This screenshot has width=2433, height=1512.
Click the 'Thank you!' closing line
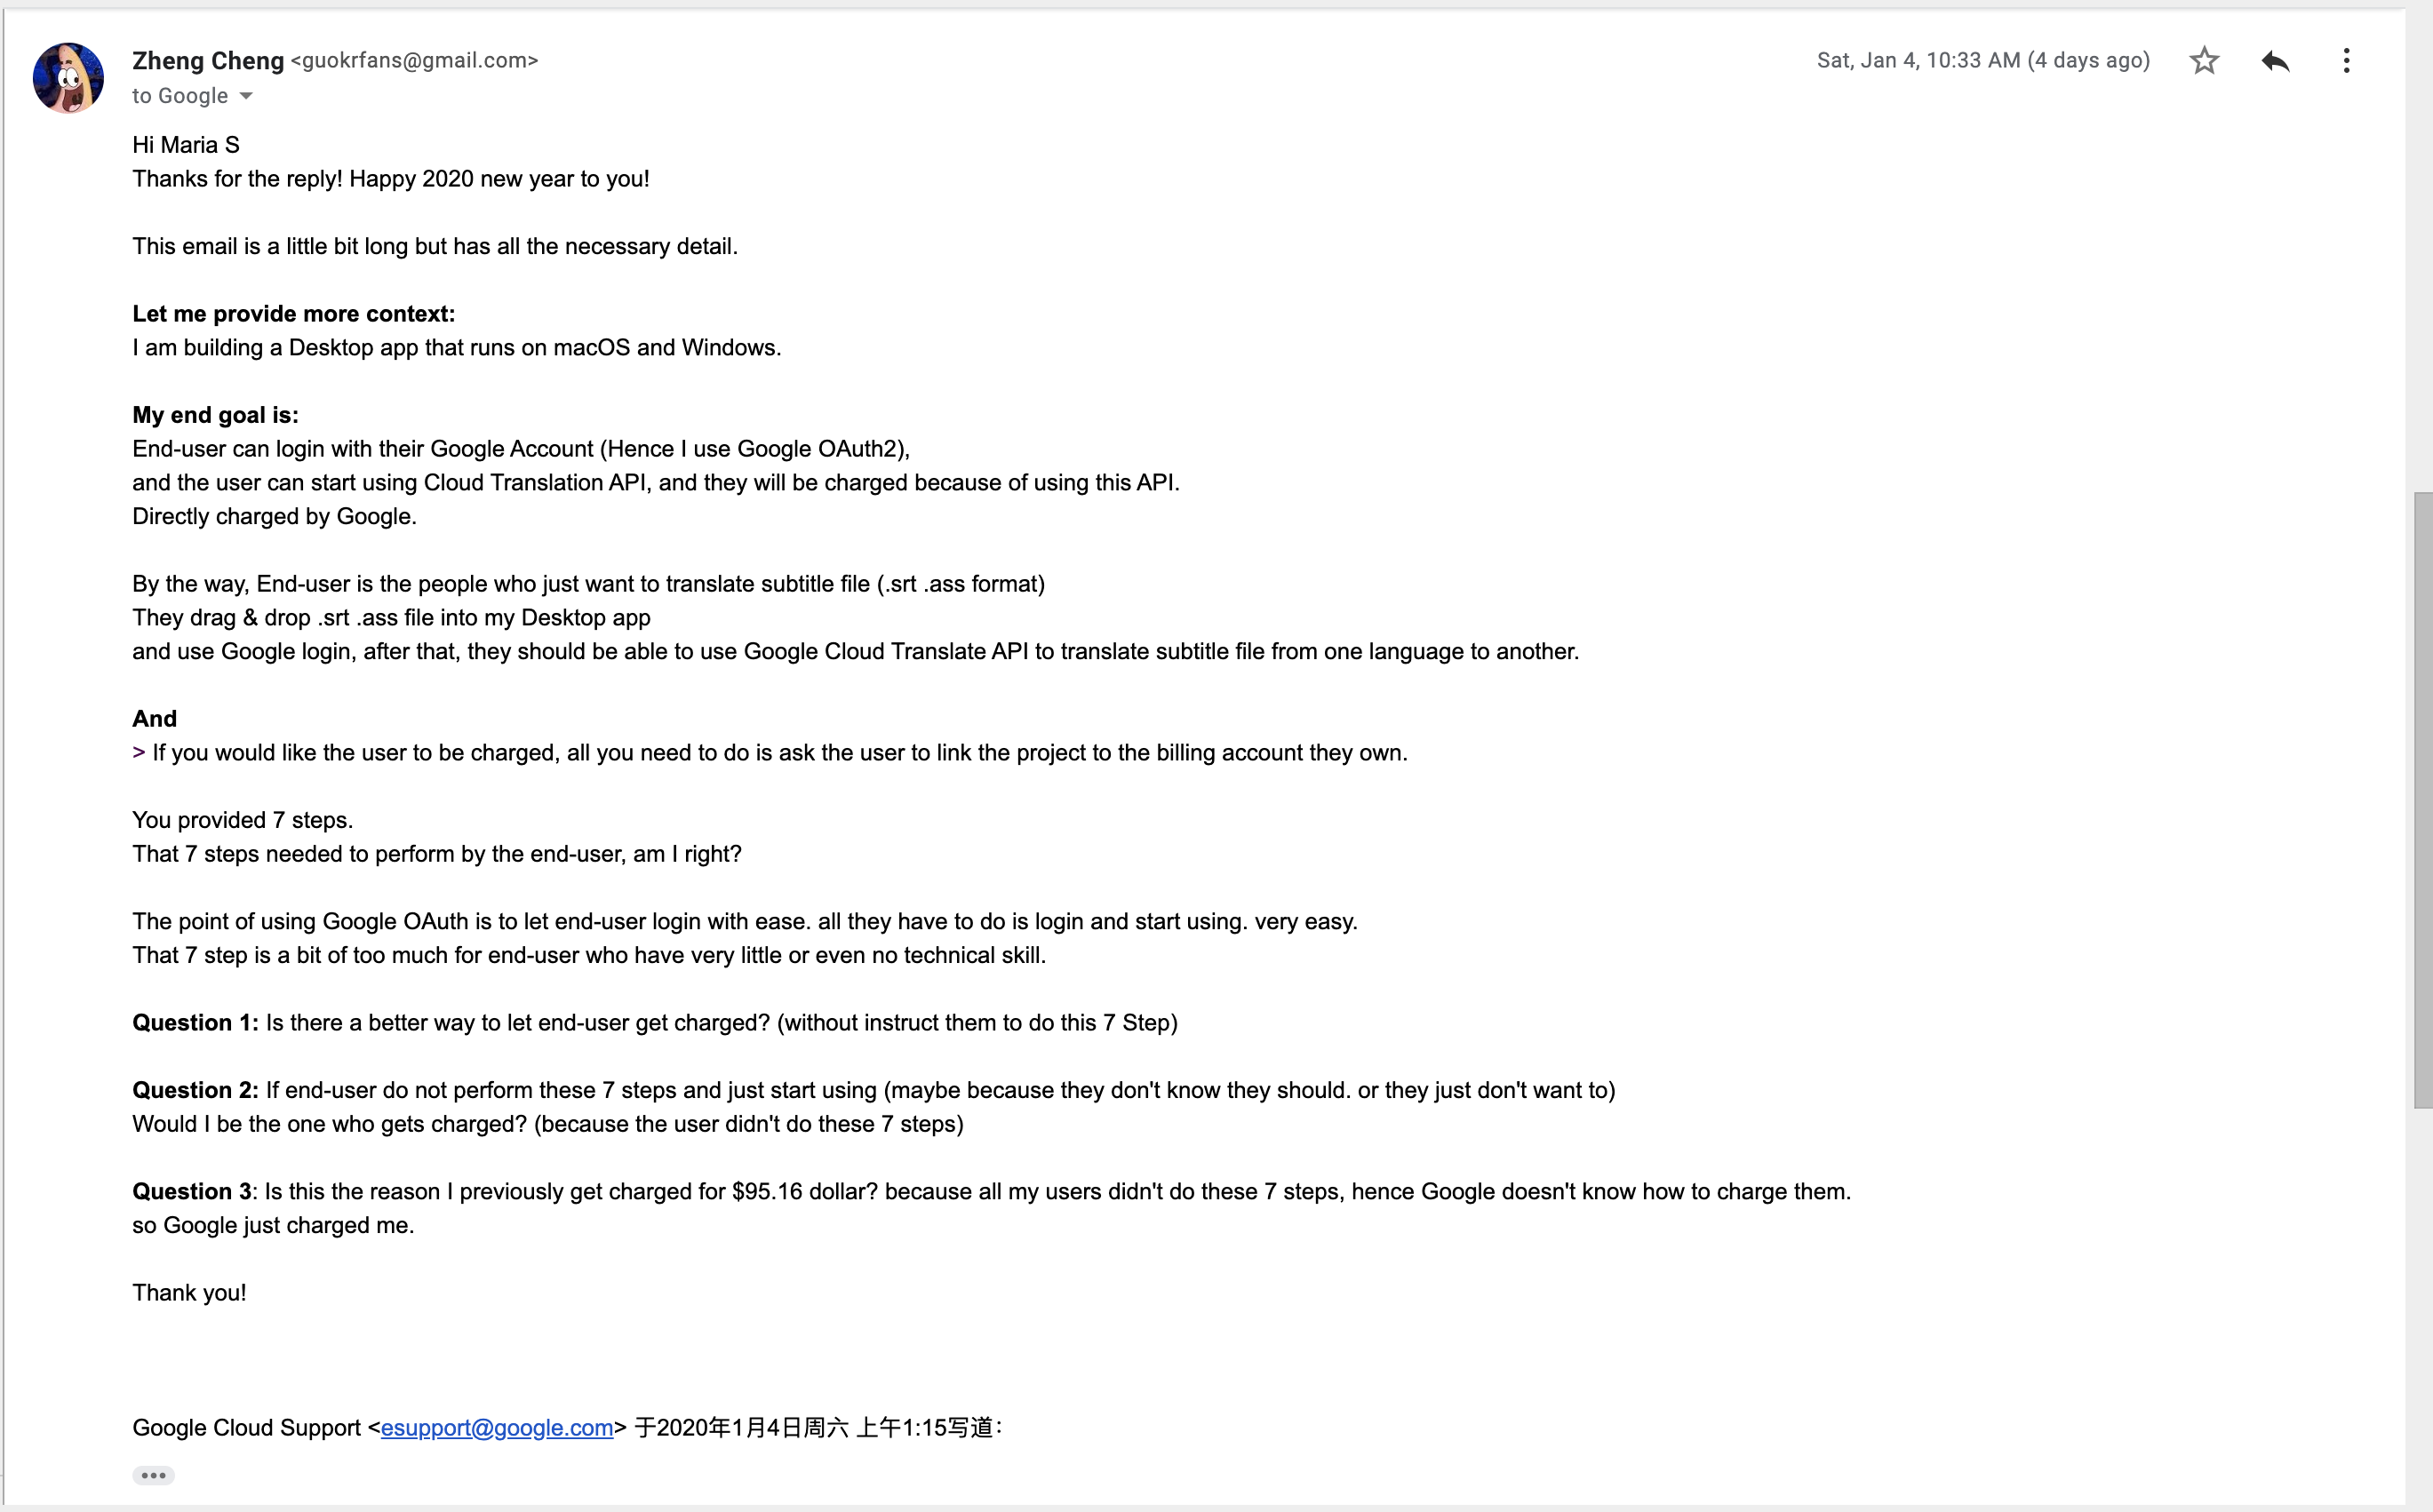[x=189, y=1292]
